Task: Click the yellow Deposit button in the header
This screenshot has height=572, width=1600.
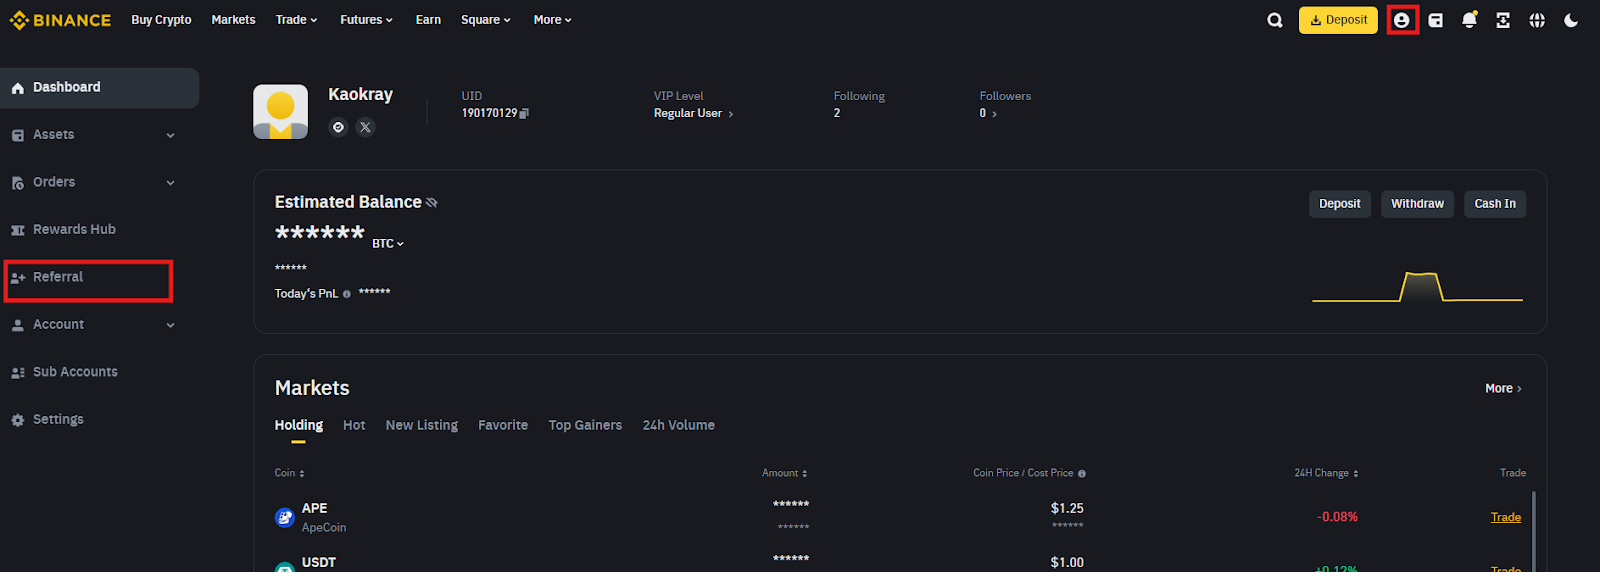Action: [x=1338, y=20]
